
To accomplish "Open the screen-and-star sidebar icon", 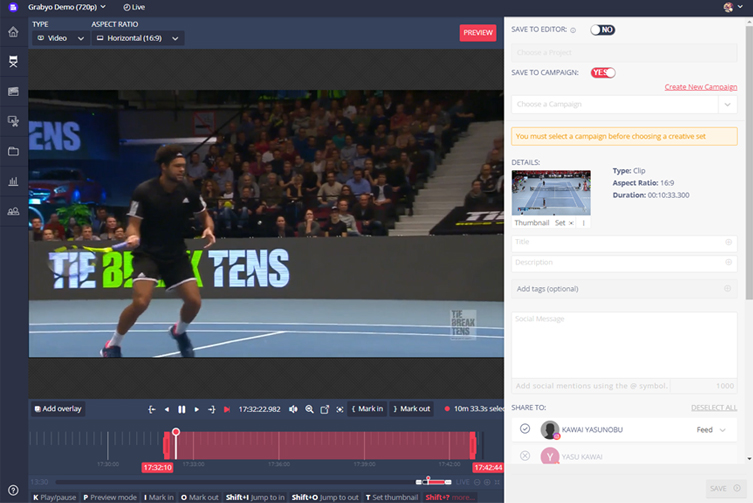I will coord(13,121).
